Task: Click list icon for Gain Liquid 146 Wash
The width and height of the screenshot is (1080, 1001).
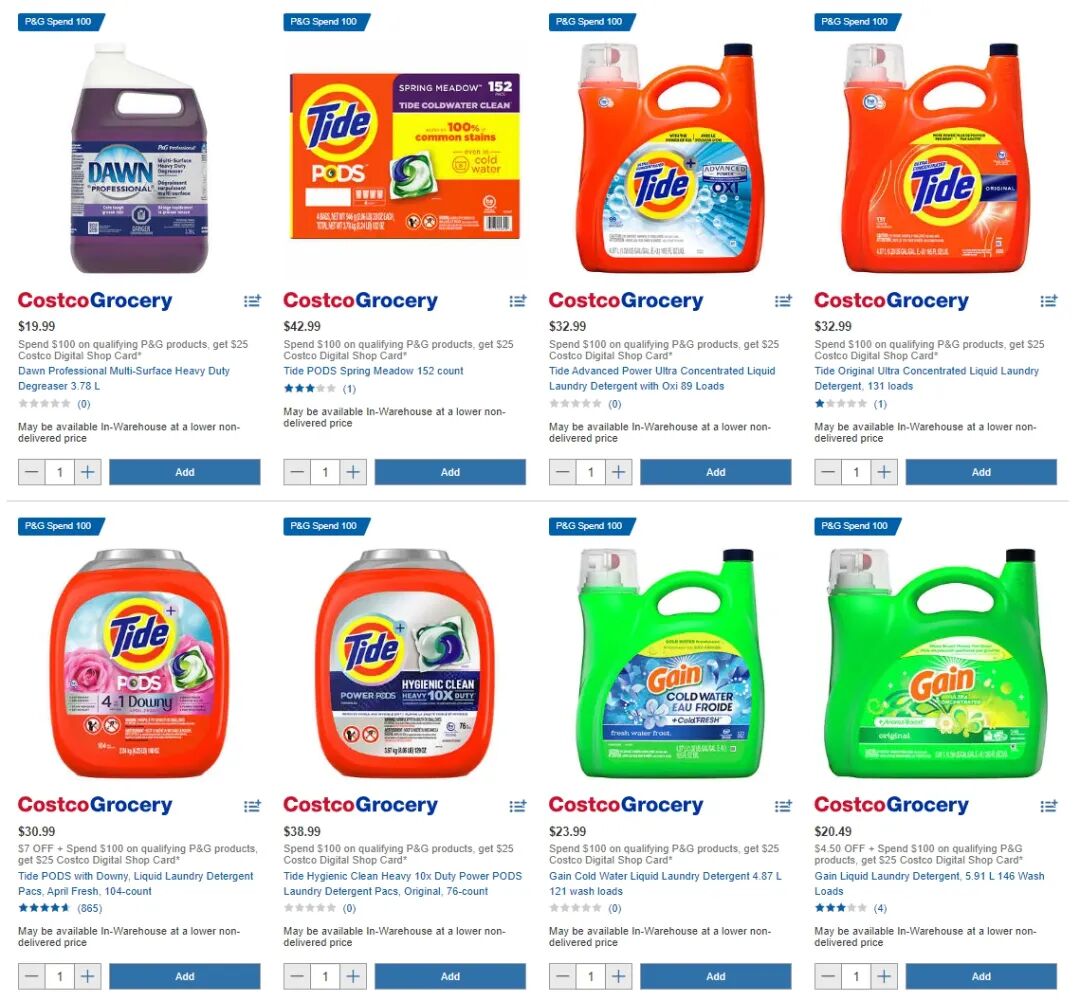Action: [x=1048, y=805]
